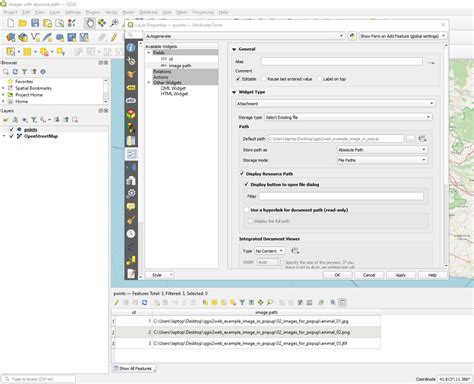Create a new project with New icon

pyautogui.click(x=11, y=23)
